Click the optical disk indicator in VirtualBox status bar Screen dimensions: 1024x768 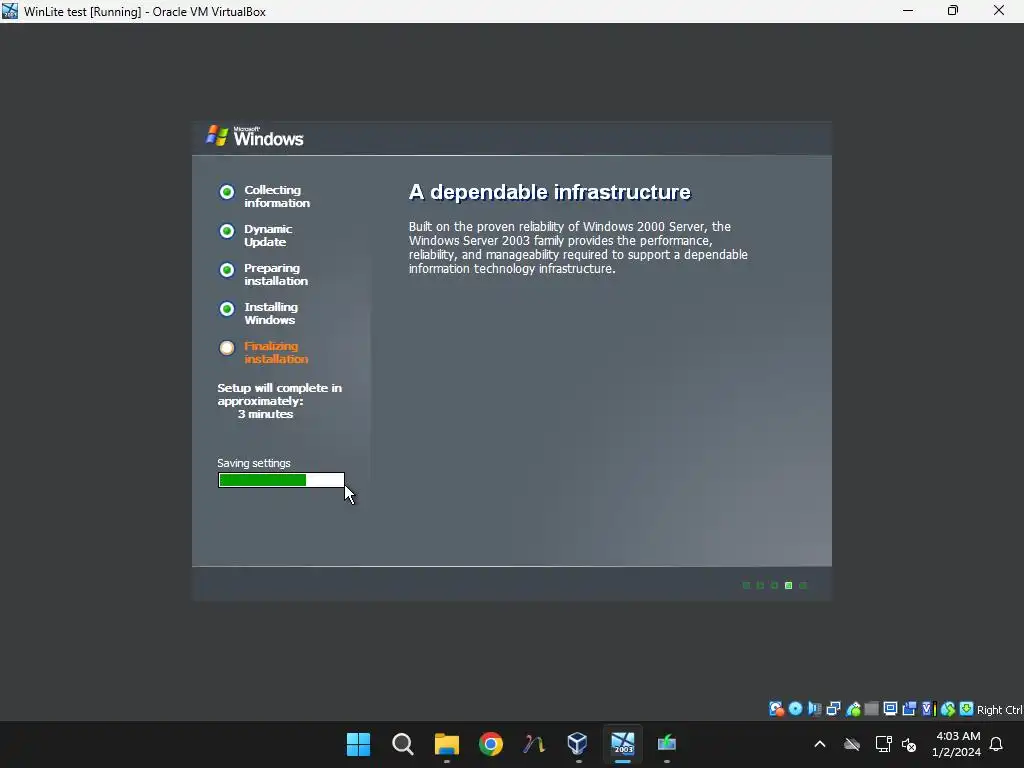(x=795, y=709)
